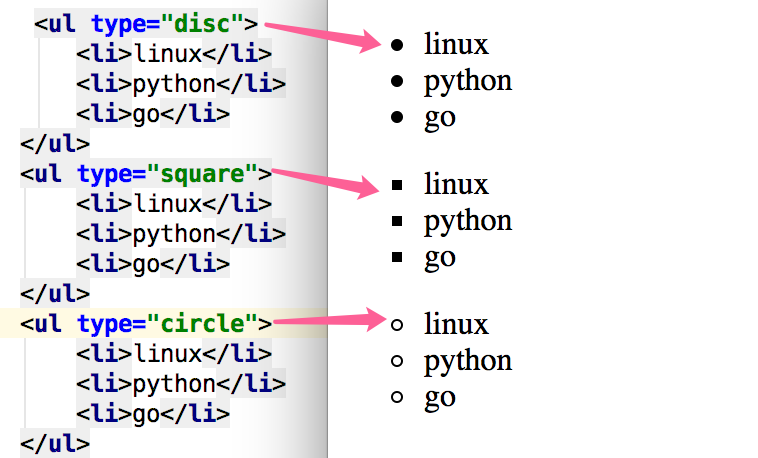The height and width of the screenshot is (458, 758).
Task: Click the go li line under ul circle
Action: point(152,414)
